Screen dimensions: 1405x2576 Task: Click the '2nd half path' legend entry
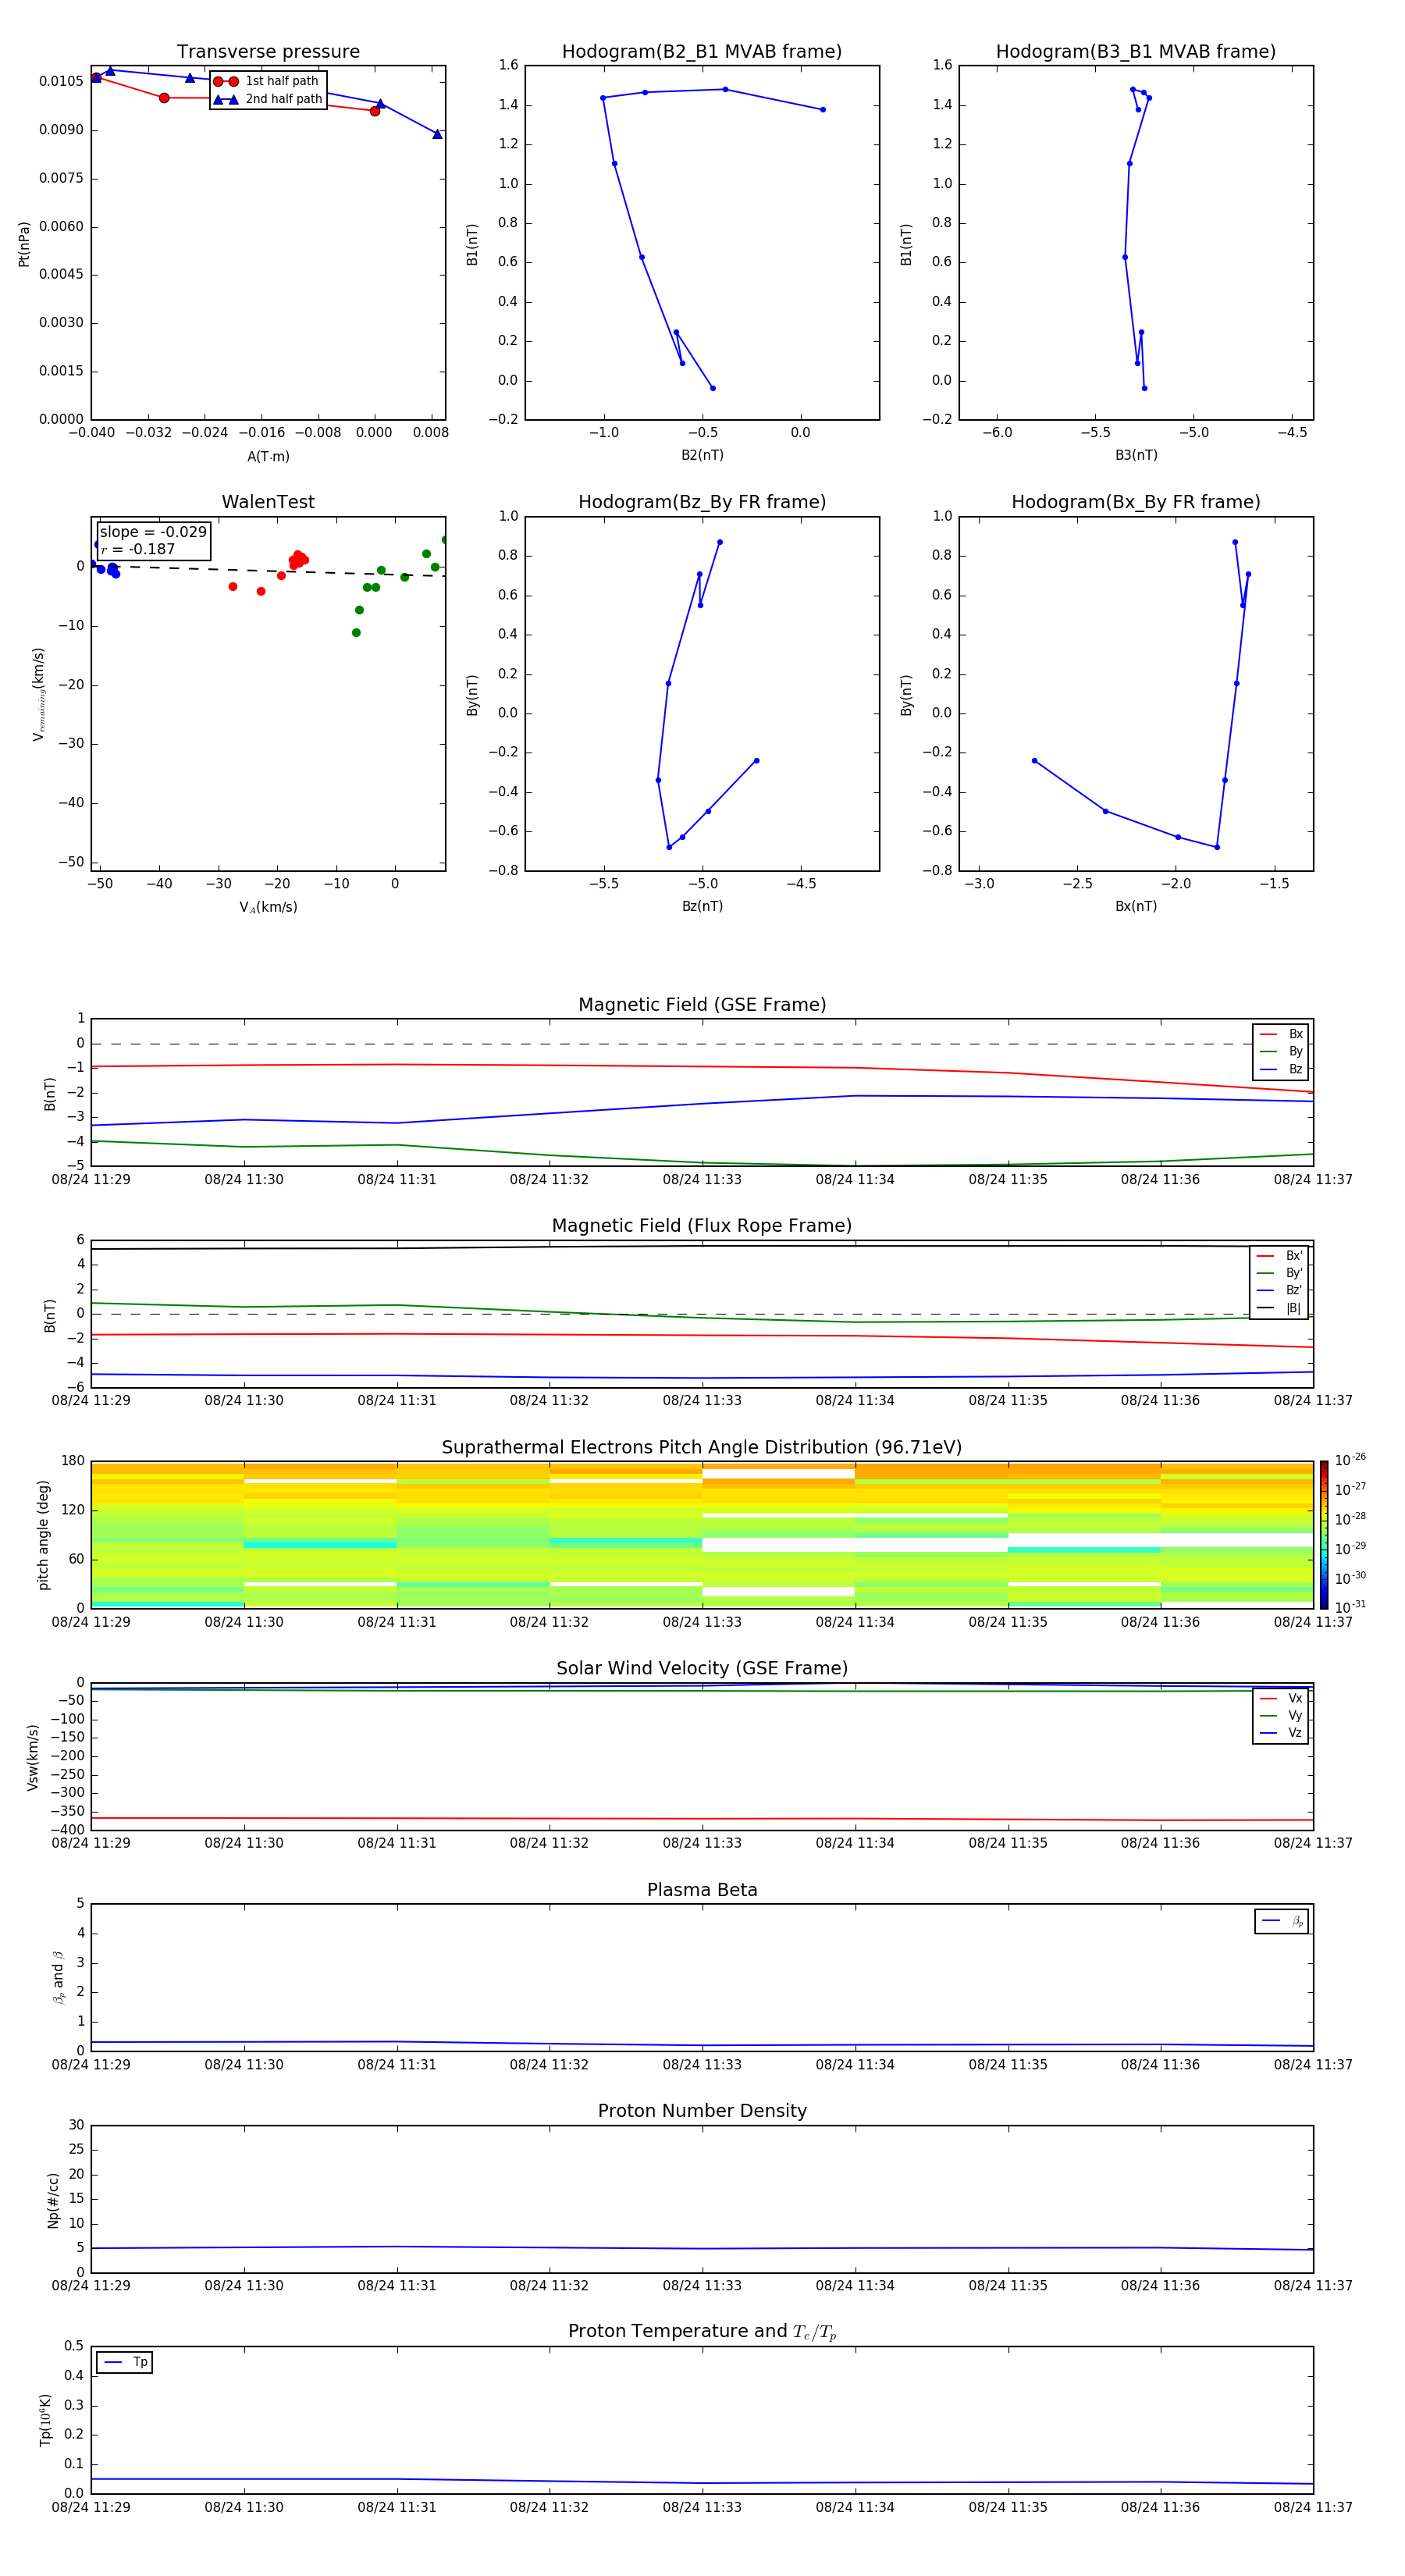(268, 99)
